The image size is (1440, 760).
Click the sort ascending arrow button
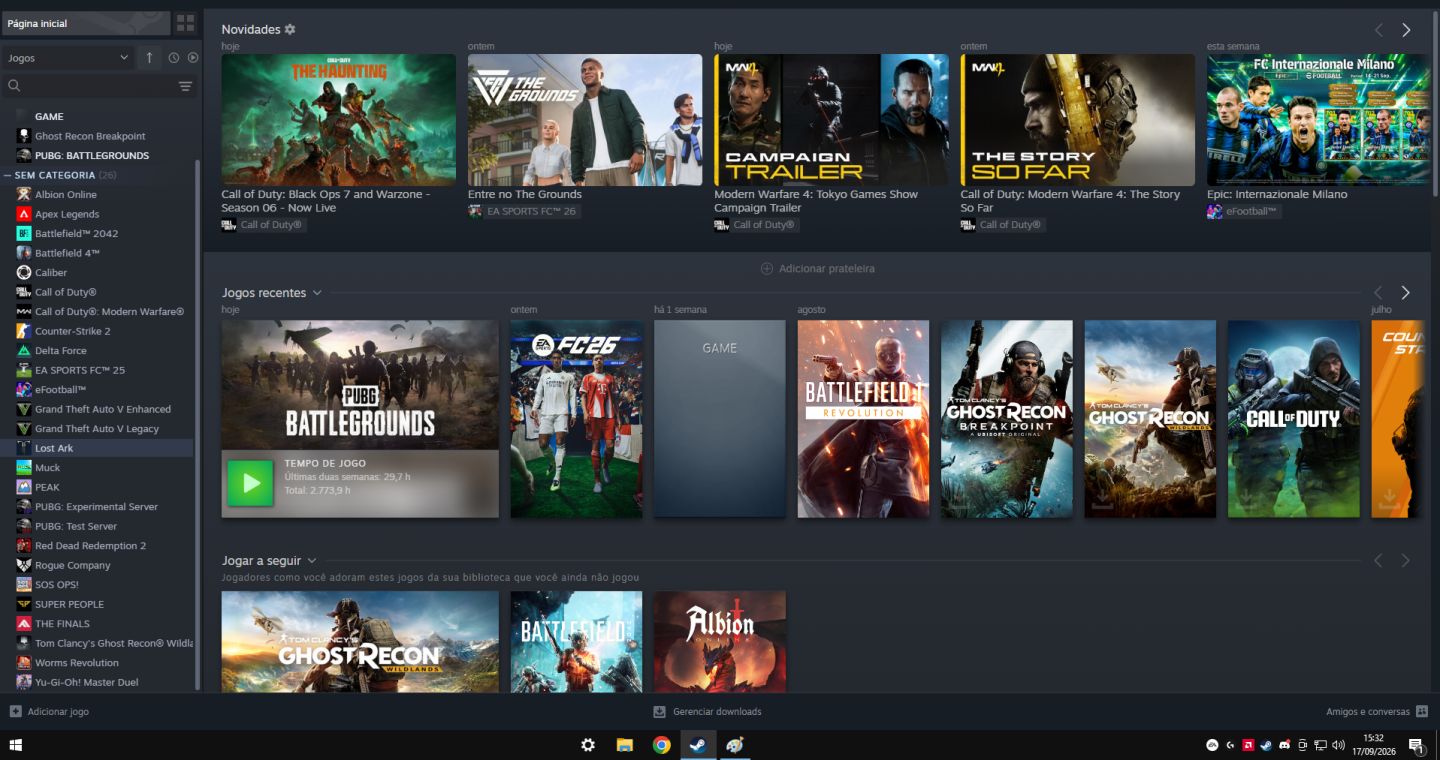[x=149, y=58]
